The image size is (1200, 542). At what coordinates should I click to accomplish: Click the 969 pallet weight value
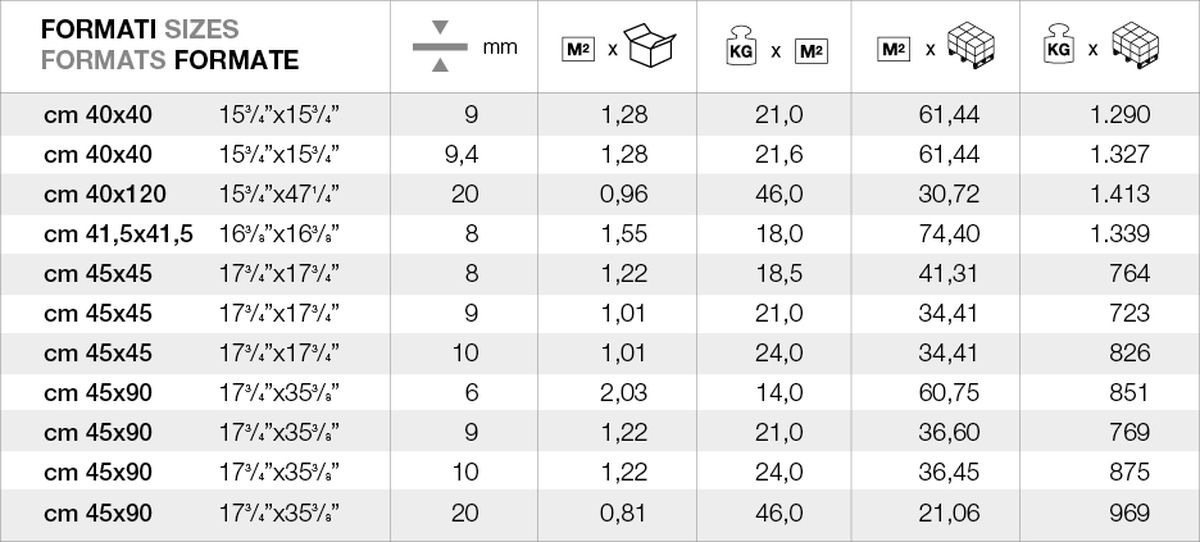pos(1130,513)
